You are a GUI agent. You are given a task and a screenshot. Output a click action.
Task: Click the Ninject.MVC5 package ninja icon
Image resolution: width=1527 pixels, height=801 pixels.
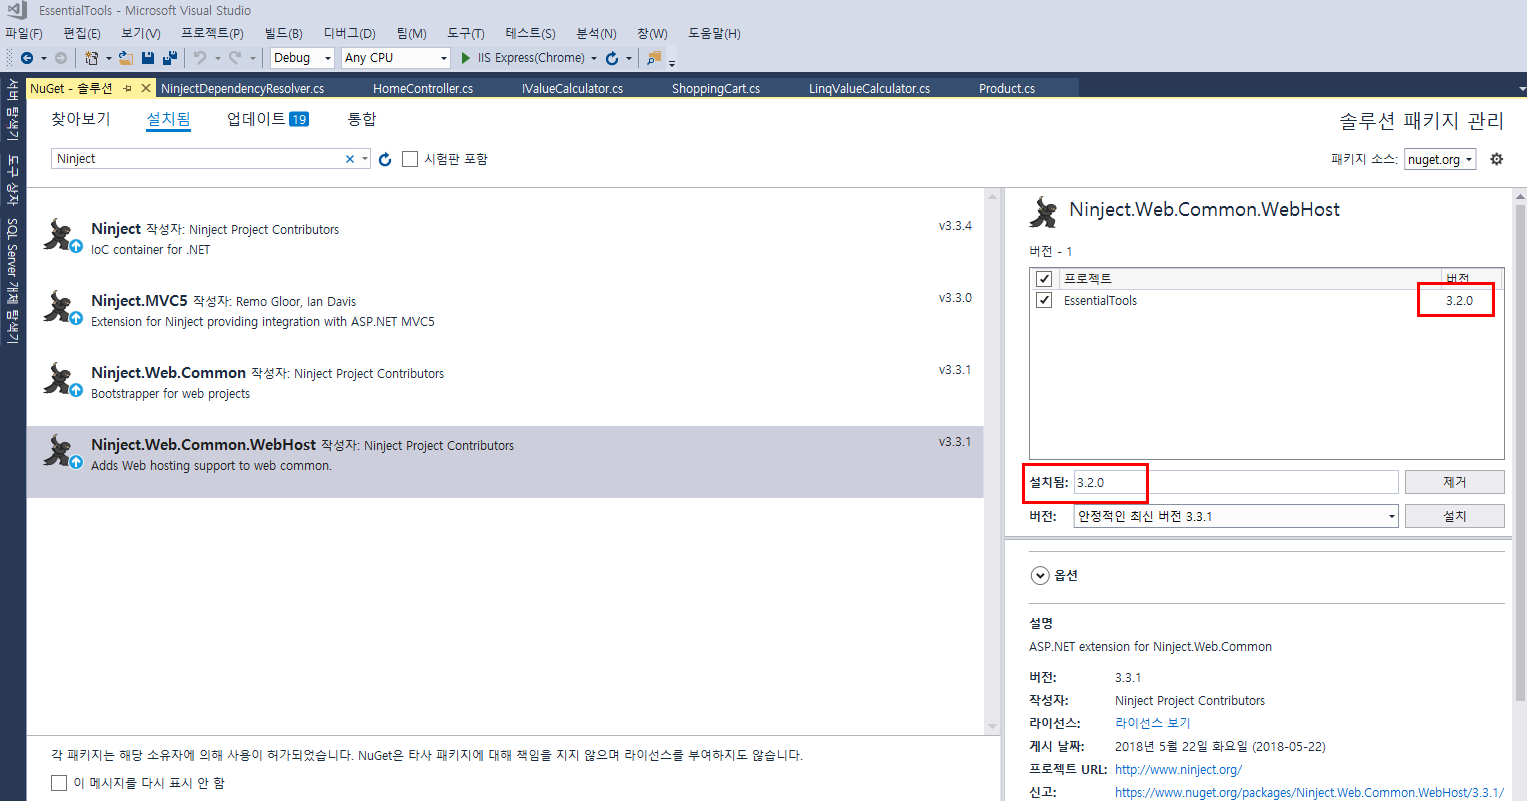pyautogui.click(x=62, y=308)
